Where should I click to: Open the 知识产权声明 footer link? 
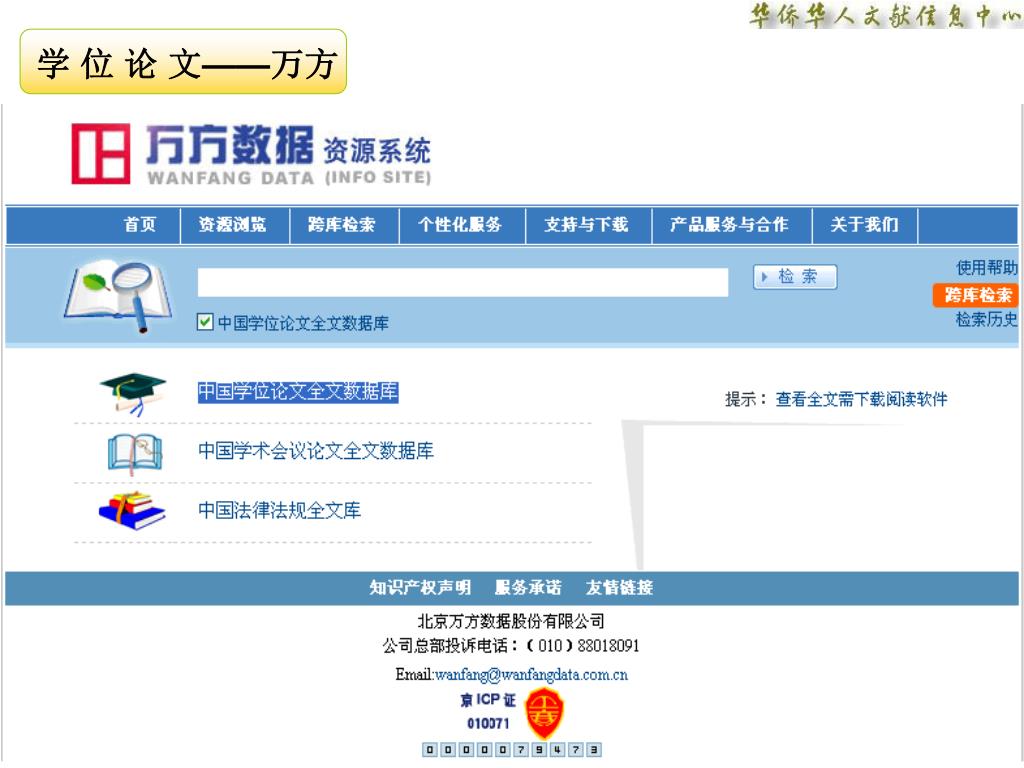coord(420,588)
